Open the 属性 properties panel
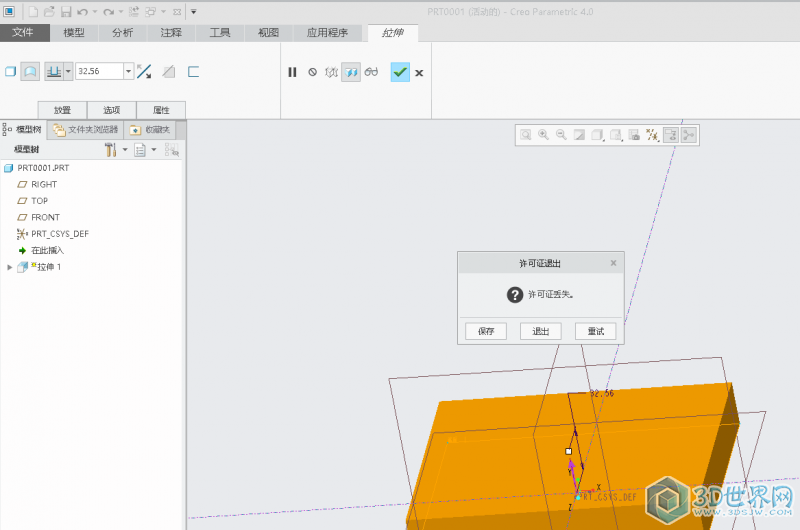This screenshot has width=800, height=530. (161, 110)
